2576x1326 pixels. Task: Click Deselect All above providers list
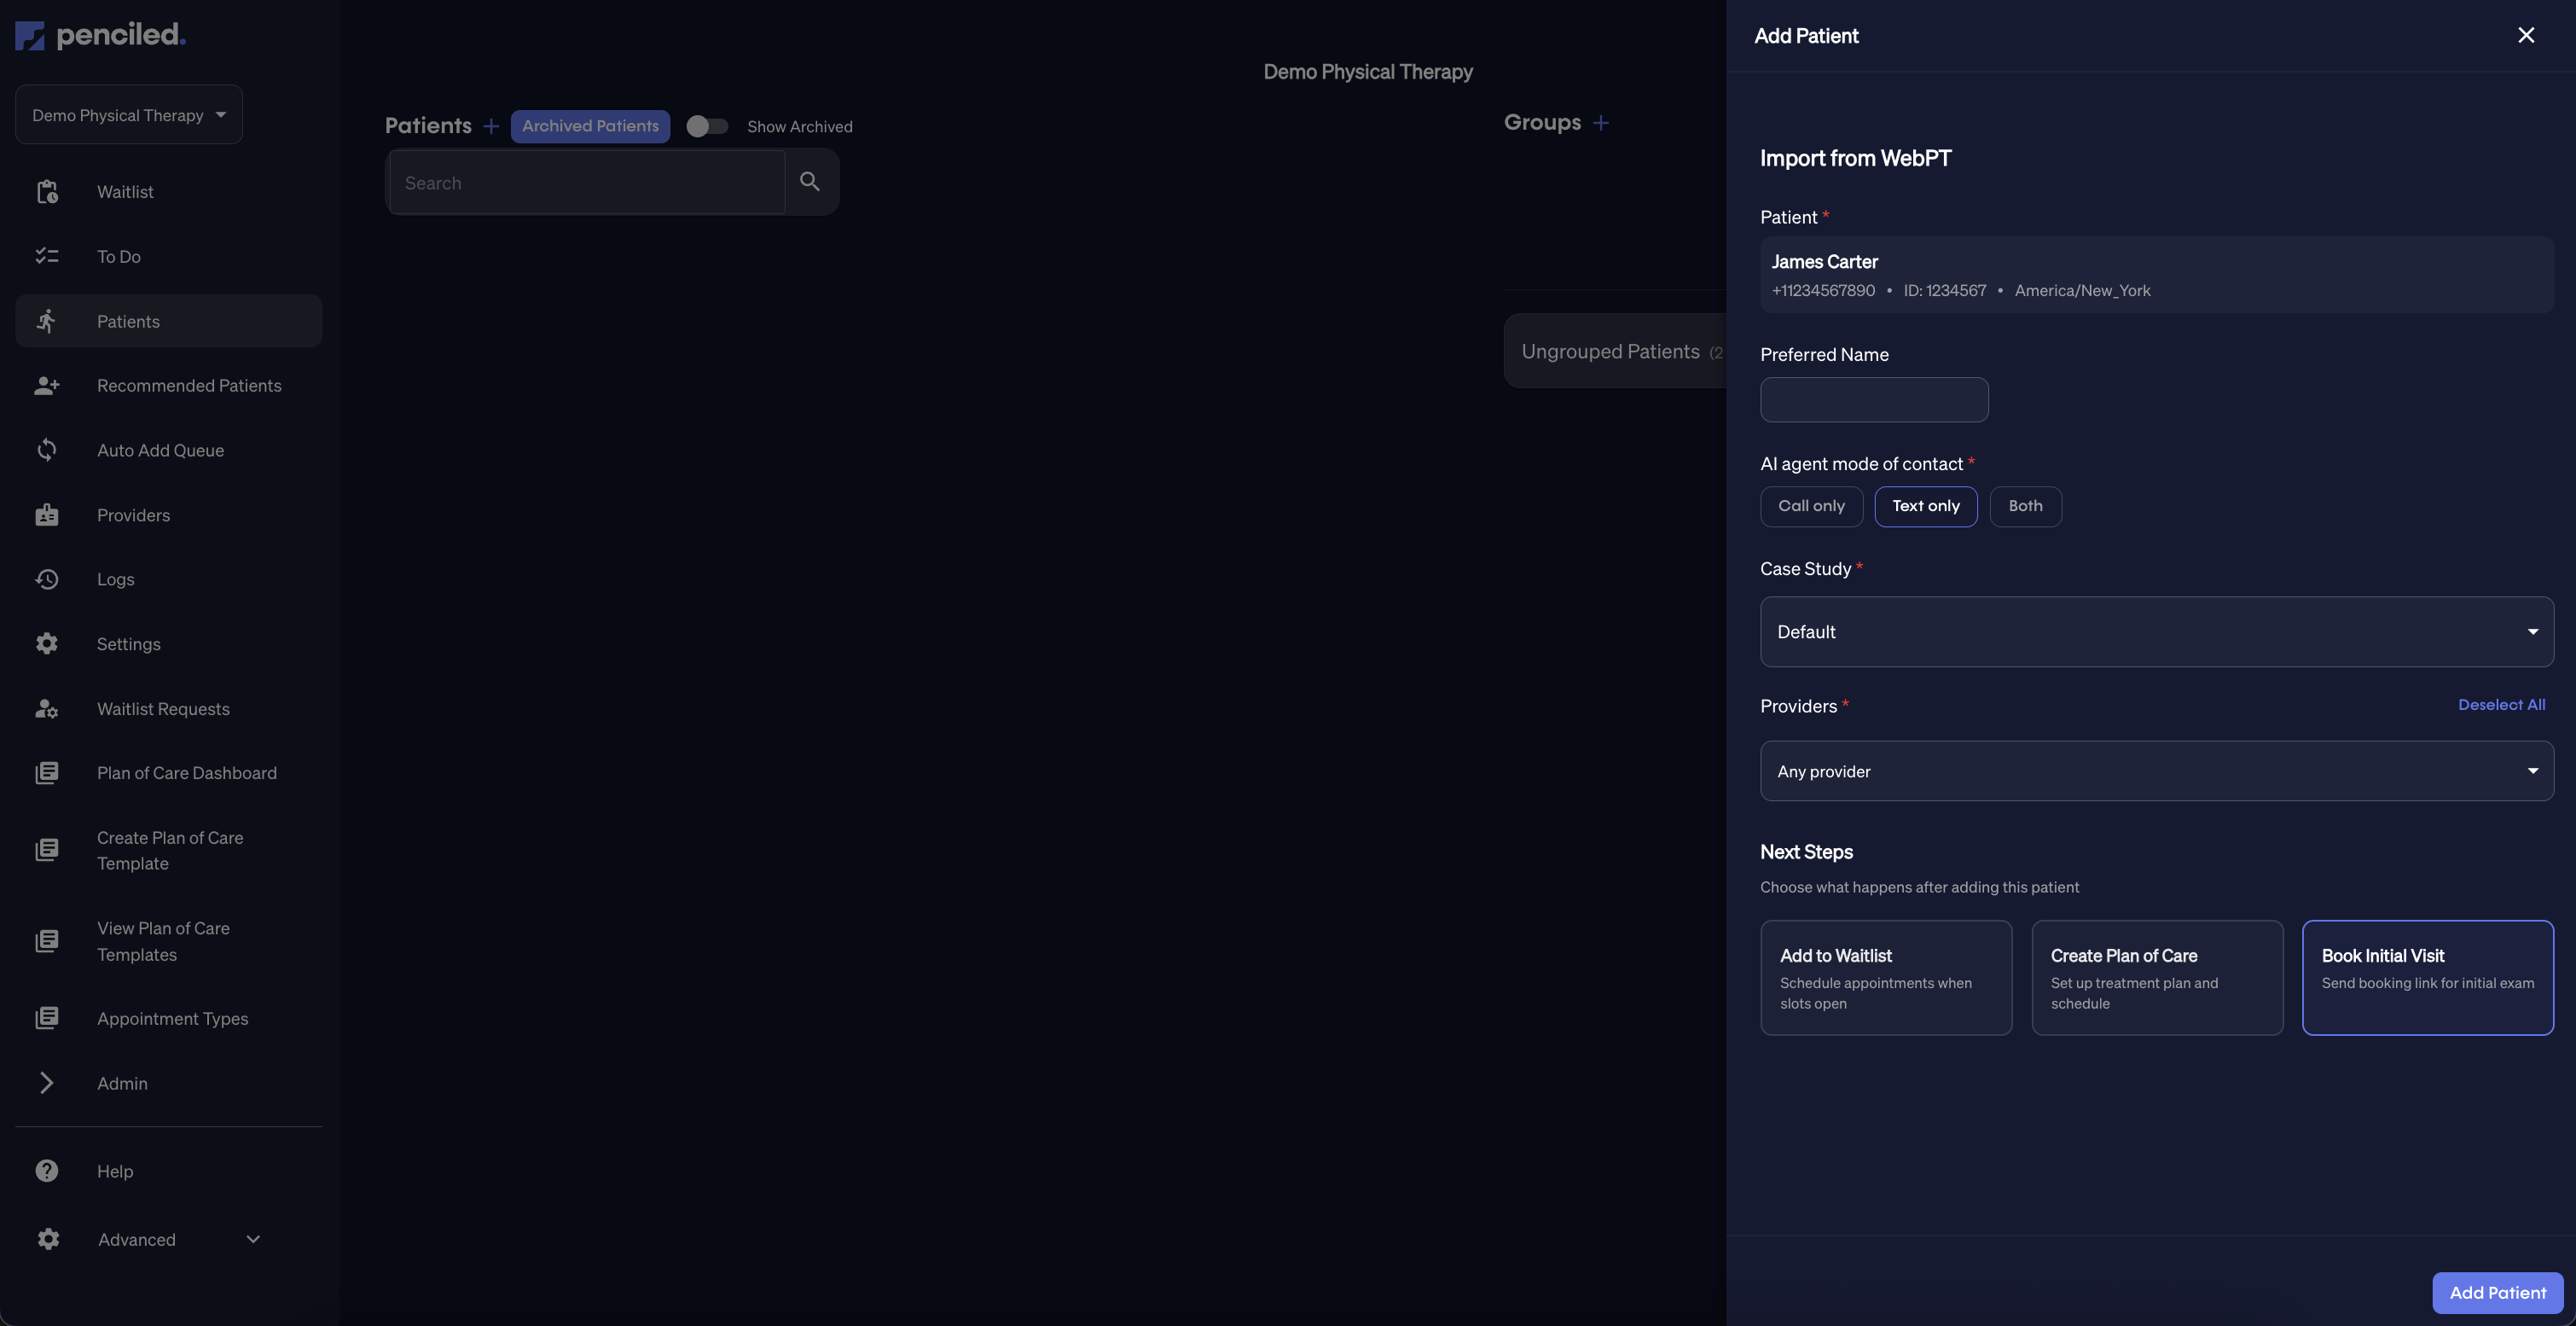pos(2501,704)
